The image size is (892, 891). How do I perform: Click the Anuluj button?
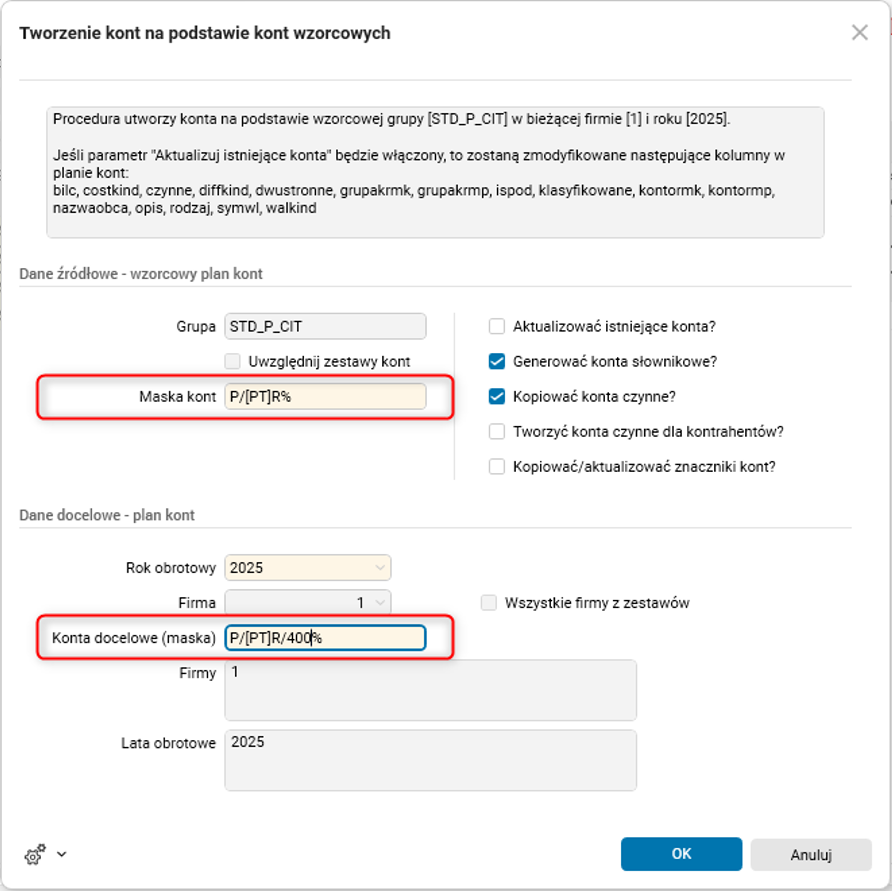[811, 854]
